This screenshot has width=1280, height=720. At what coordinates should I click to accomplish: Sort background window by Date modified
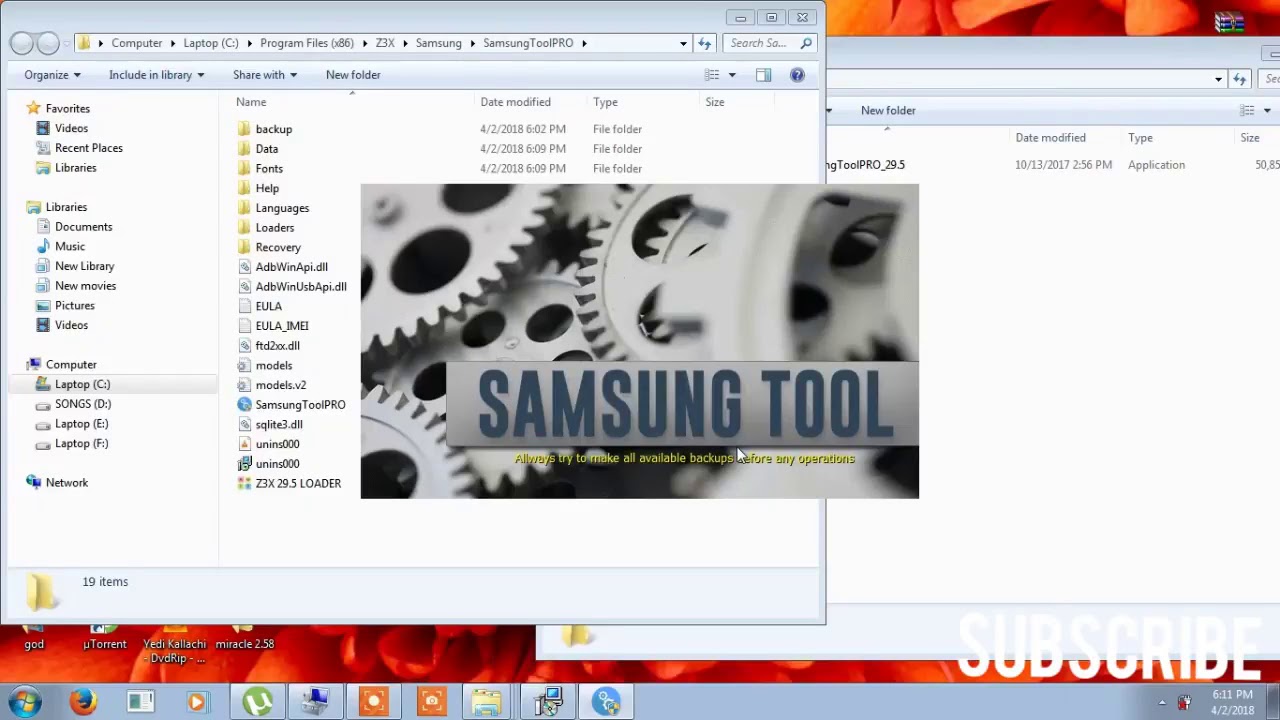(1050, 138)
